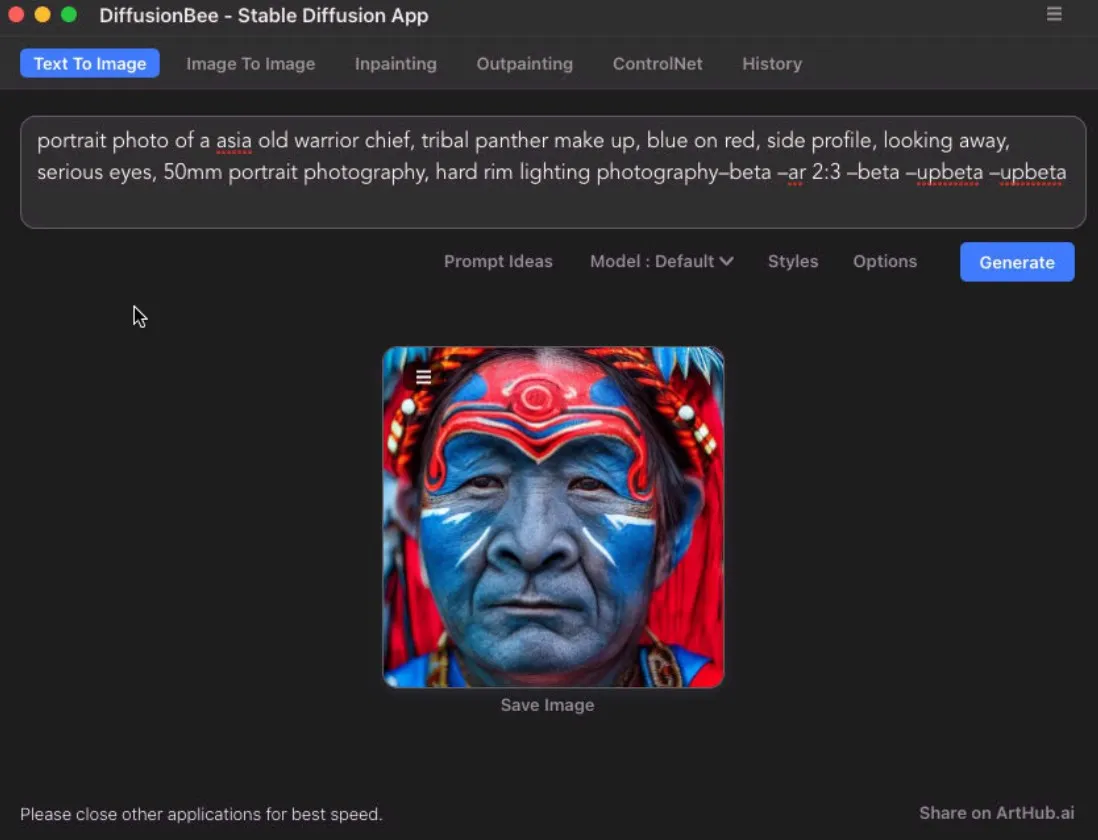
Task: Open the Share on ArtHub.ai link
Action: point(997,813)
